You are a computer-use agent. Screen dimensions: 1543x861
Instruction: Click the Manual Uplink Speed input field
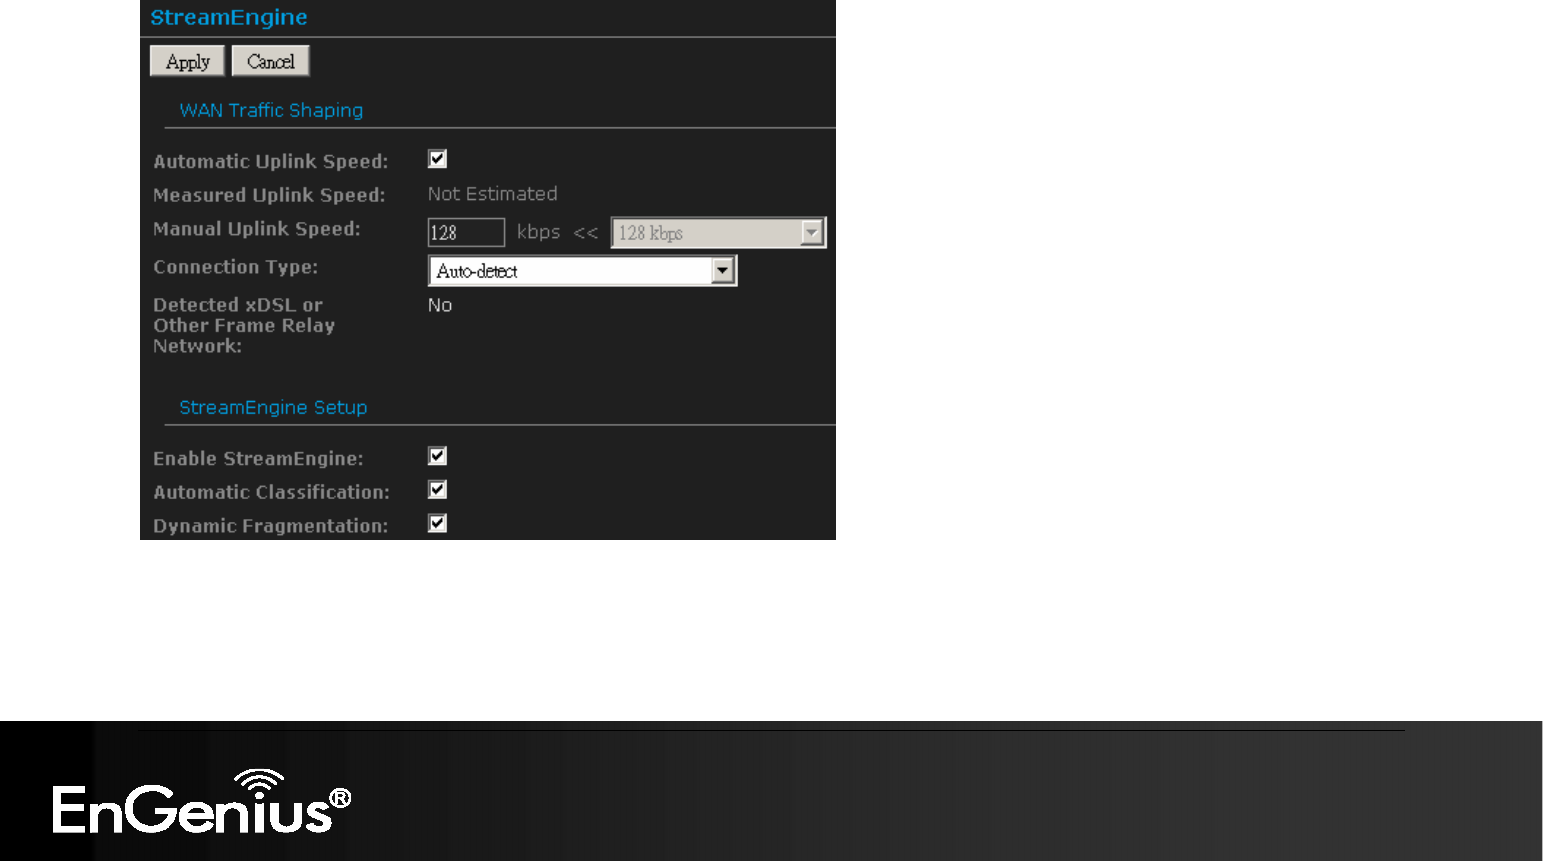[x=466, y=232]
